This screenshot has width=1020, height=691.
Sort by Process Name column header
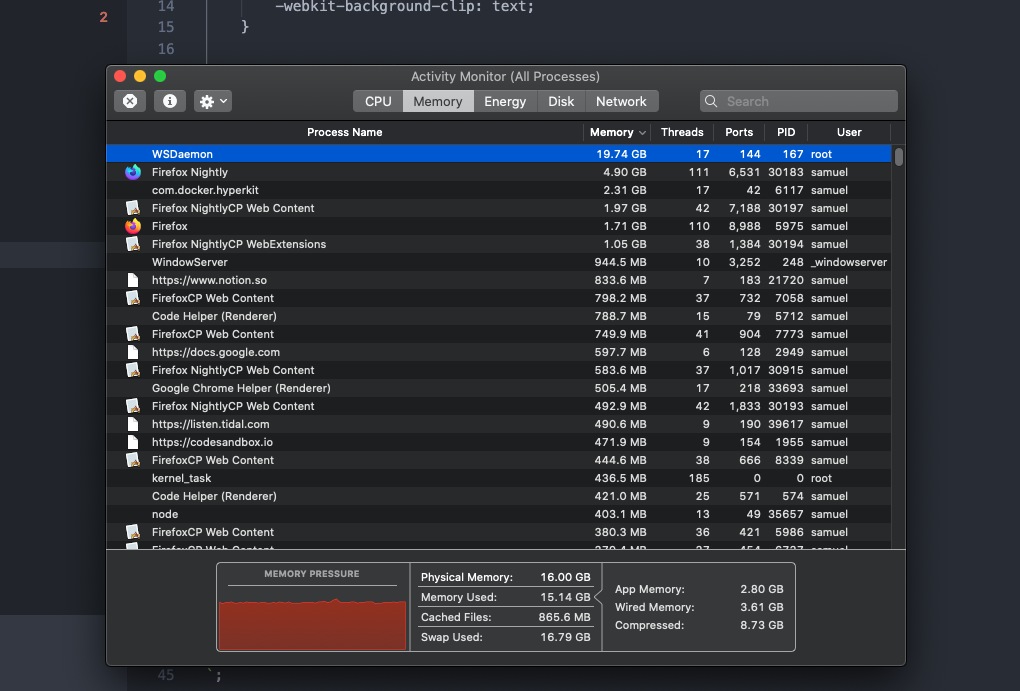[x=345, y=132]
